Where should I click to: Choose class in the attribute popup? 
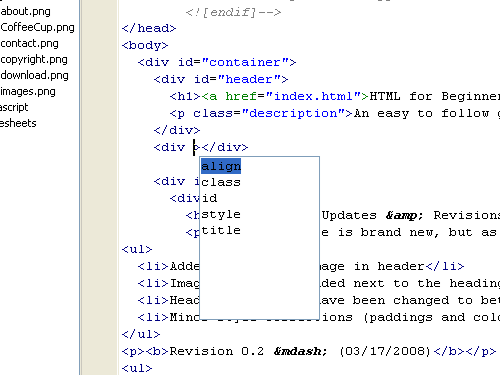(221, 182)
